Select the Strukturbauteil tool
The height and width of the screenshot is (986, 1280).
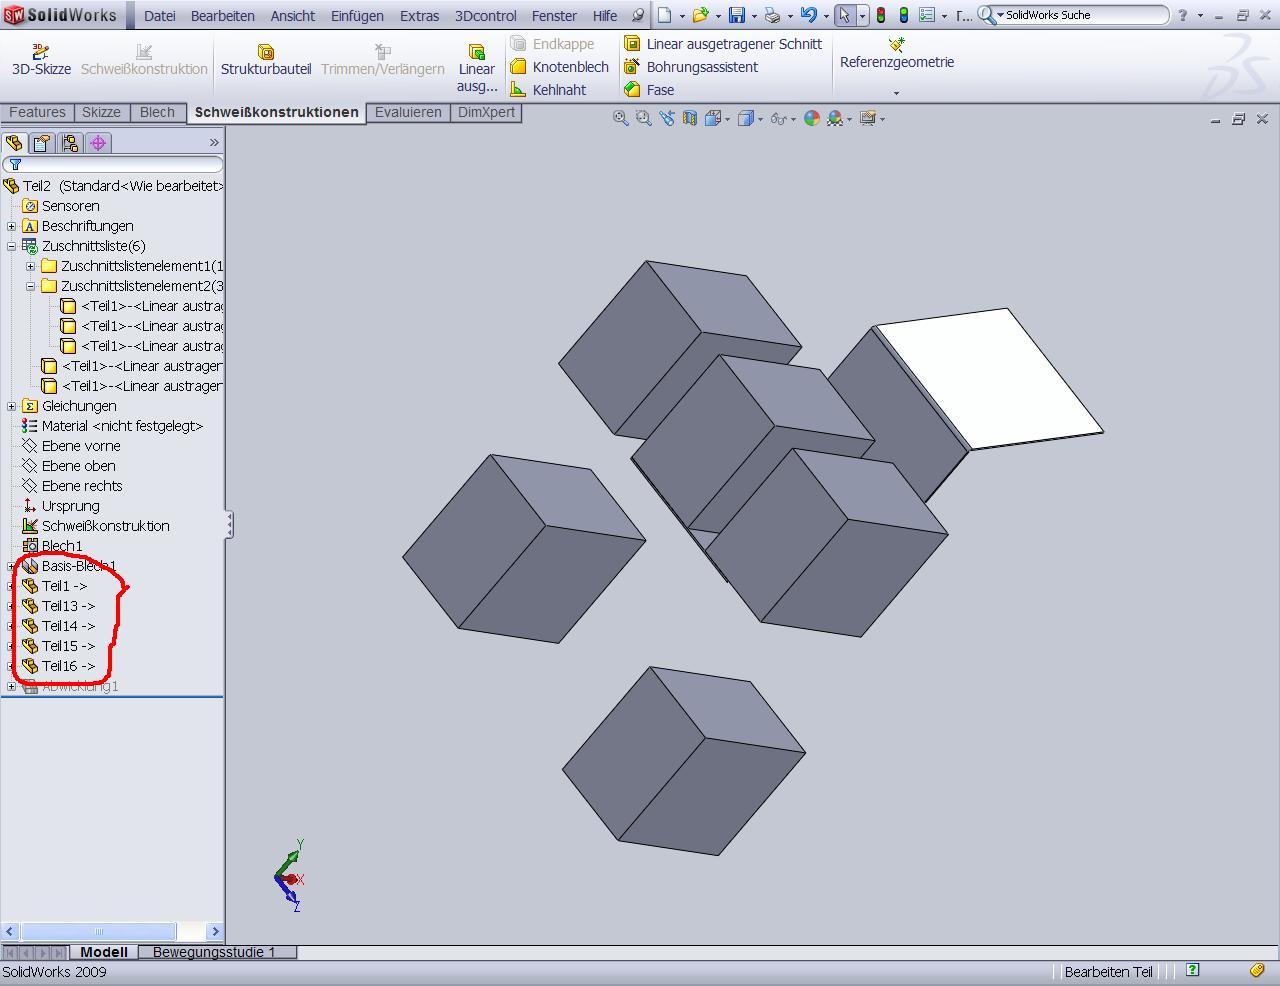266,60
